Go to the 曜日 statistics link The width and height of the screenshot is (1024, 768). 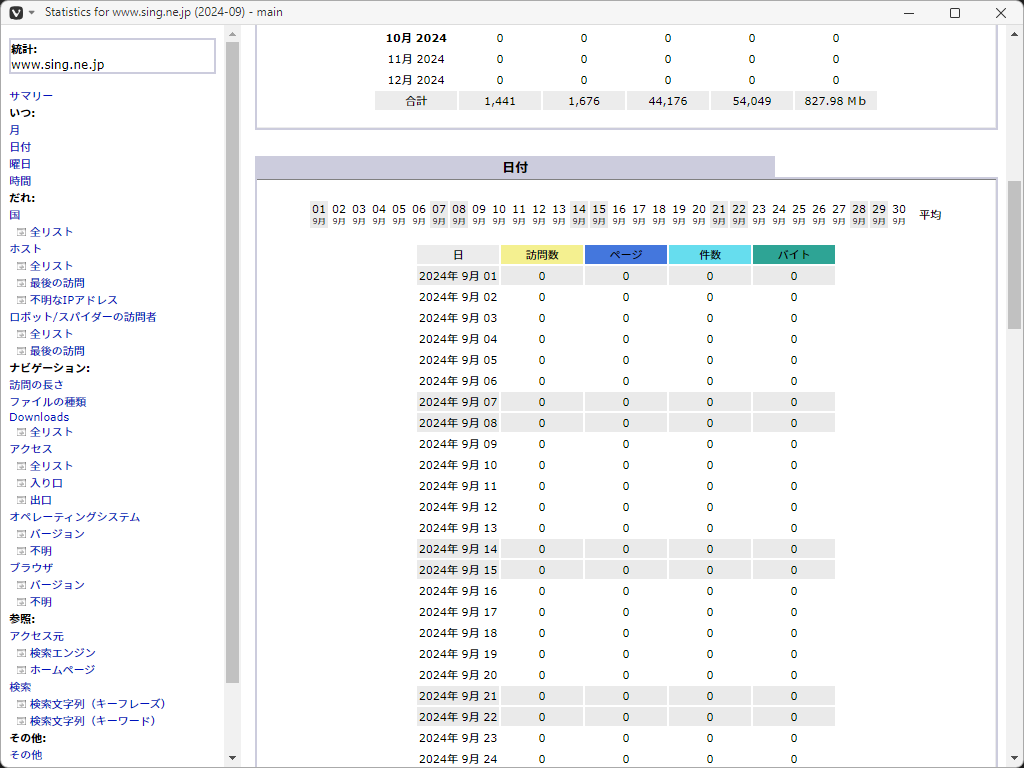[20, 164]
